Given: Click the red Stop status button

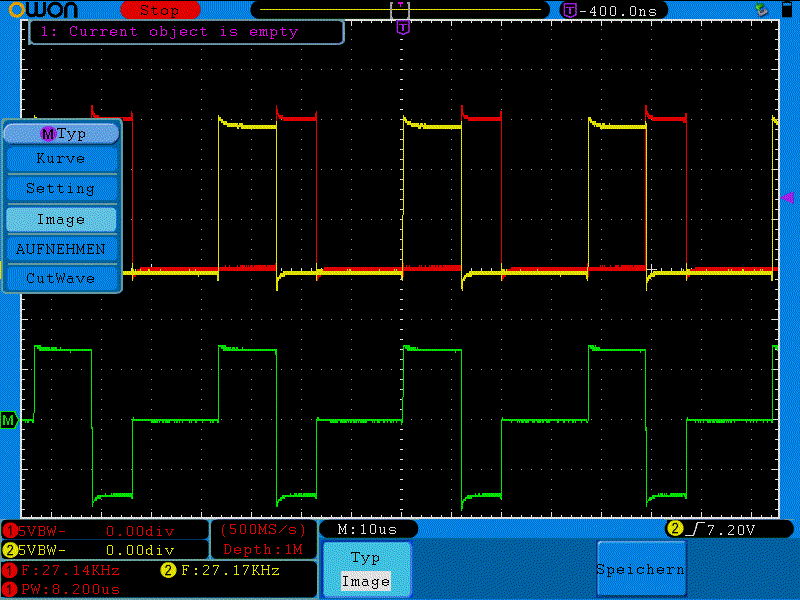Looking at the screenshot, I should (160, 10).
